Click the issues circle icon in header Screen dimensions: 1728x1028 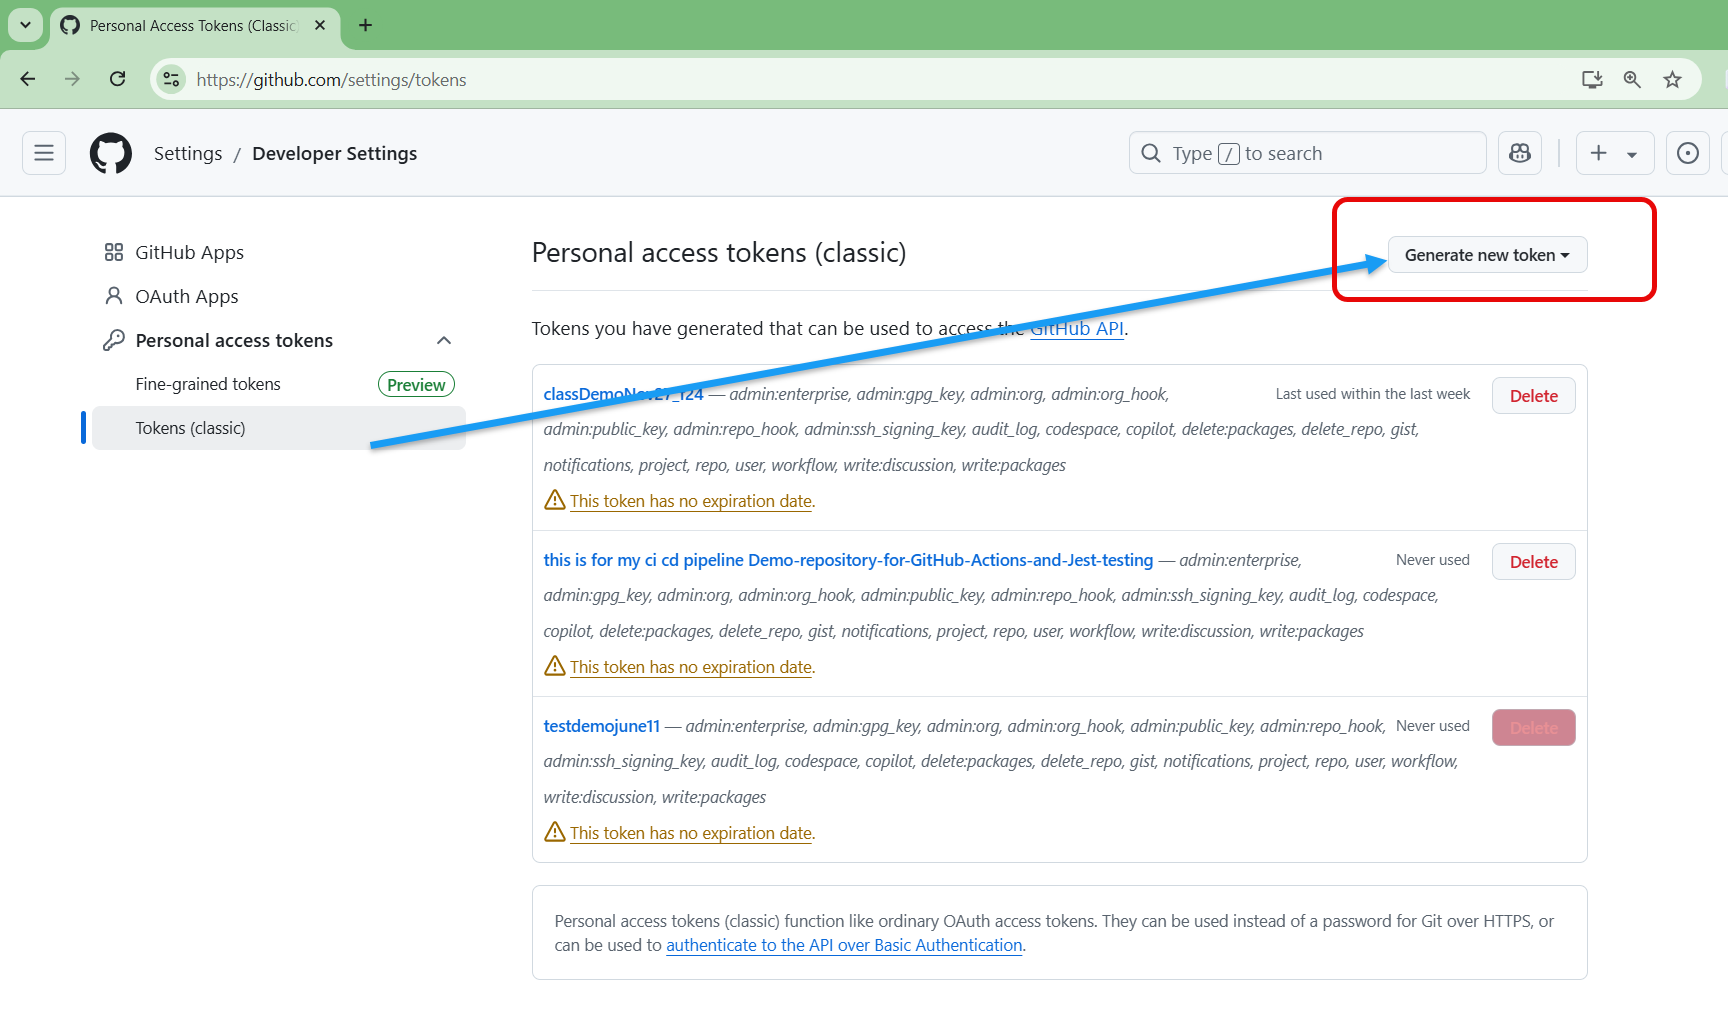pyautogui.click(x=1687, y=153)
